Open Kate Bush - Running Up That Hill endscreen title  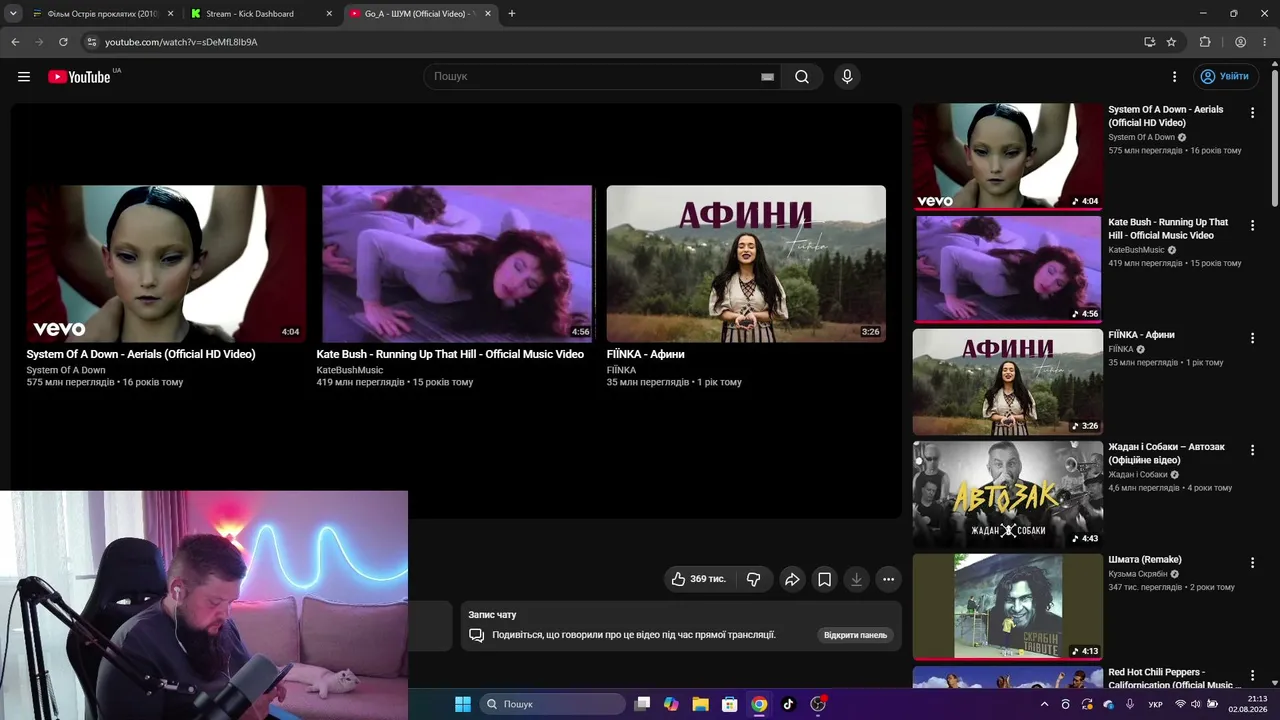point(450,354)
